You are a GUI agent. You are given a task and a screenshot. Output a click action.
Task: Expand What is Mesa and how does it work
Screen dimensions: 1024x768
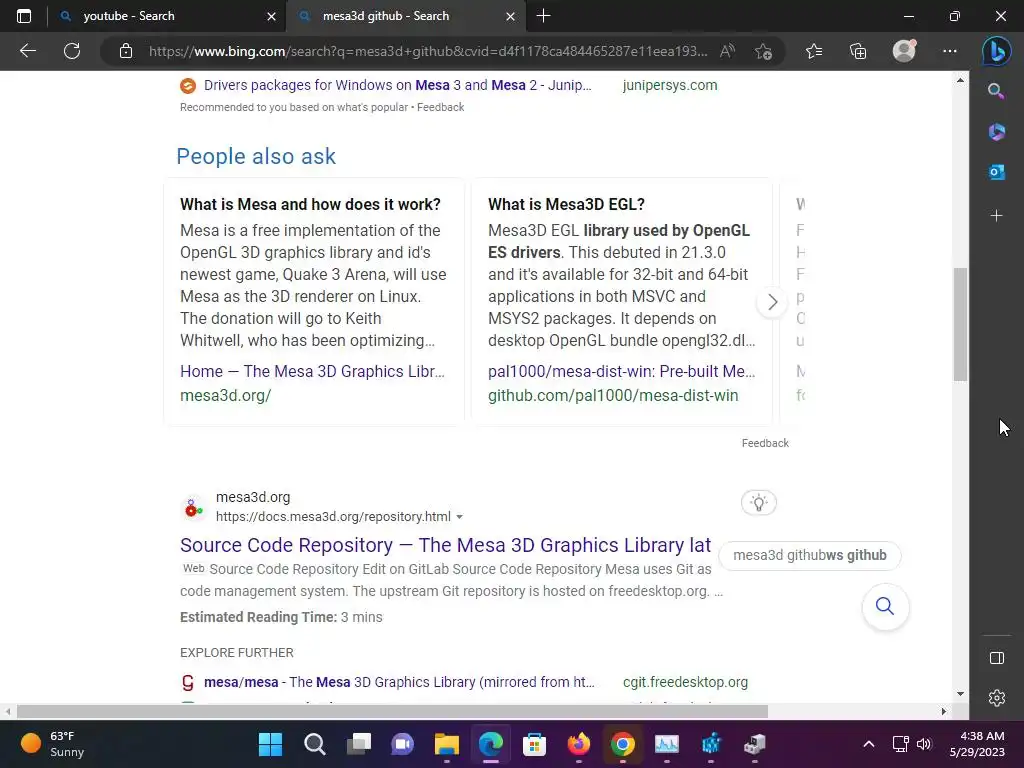tap(310, 204)
